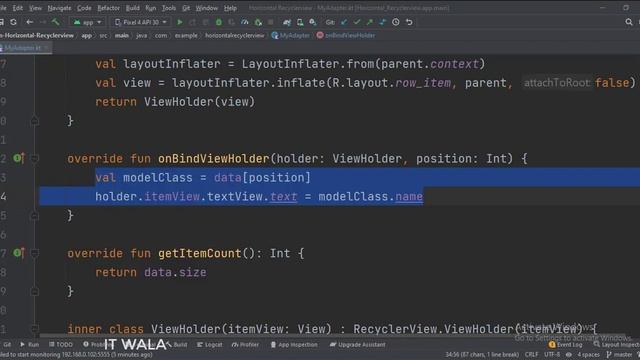640x360 pixels.
Task: Start debugging with the bug icon
Action: (x=219, y=22)
